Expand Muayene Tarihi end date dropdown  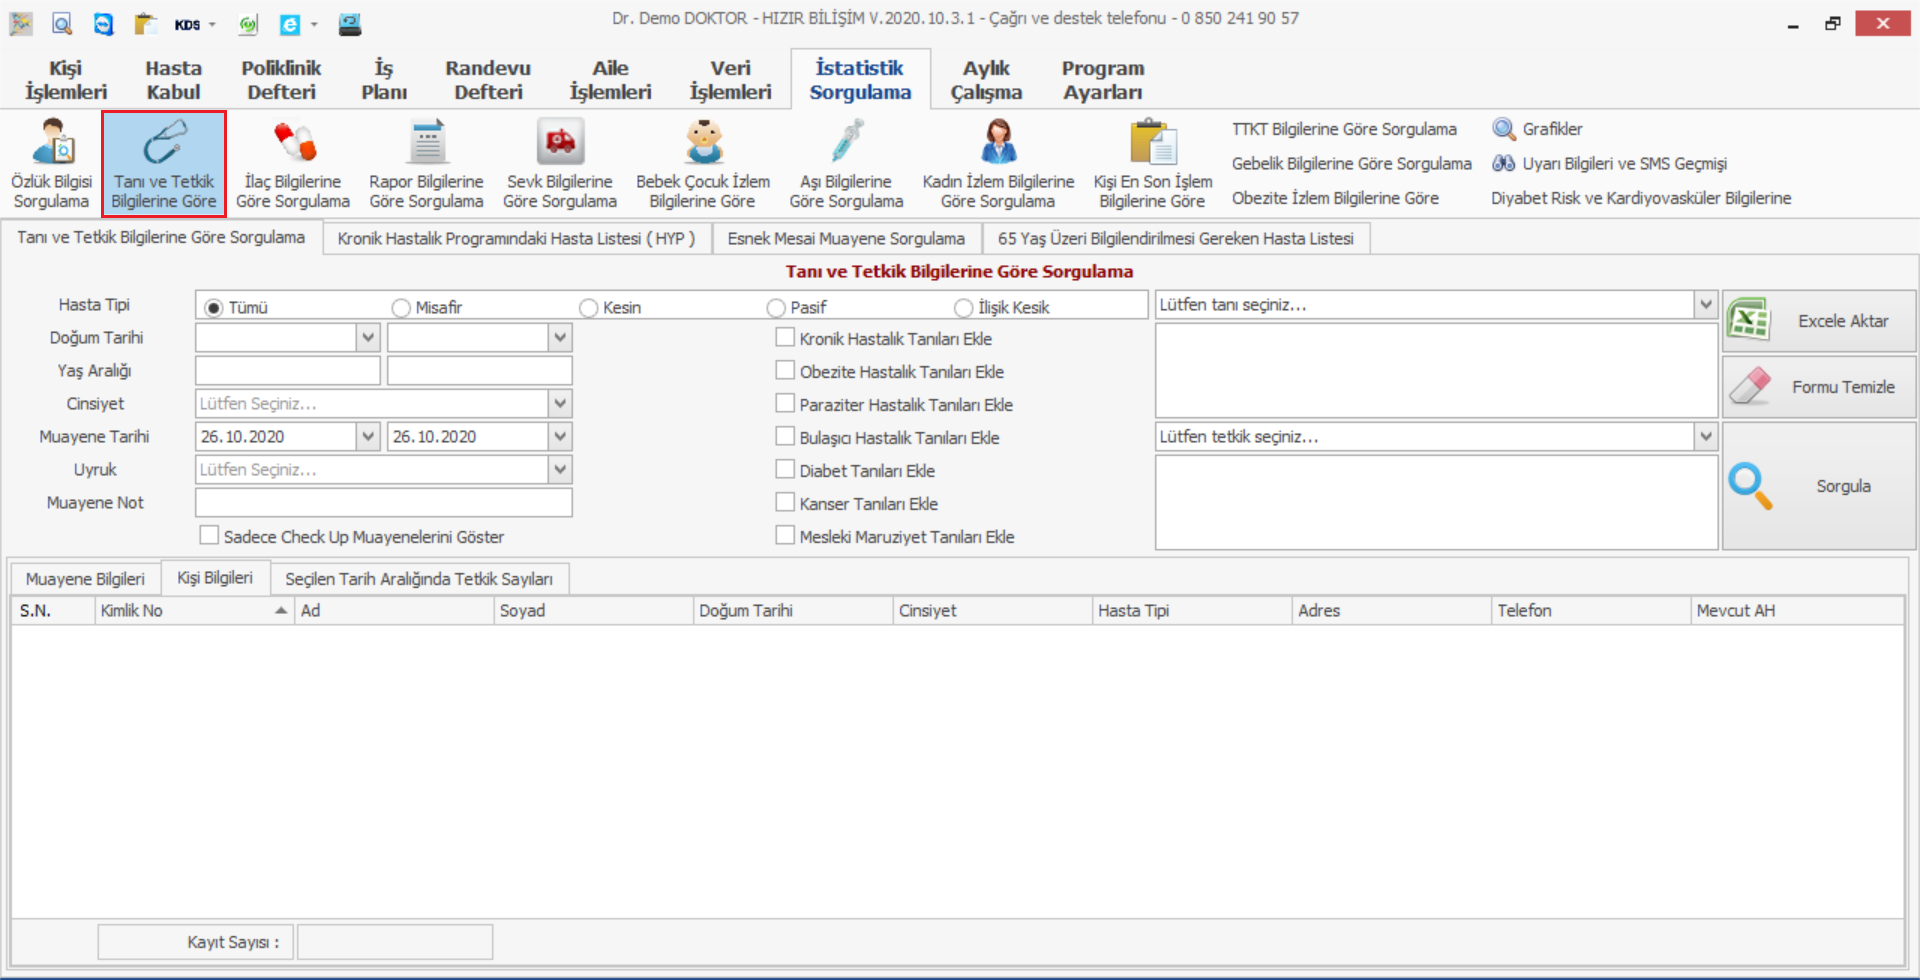click(x=560, y=436)
